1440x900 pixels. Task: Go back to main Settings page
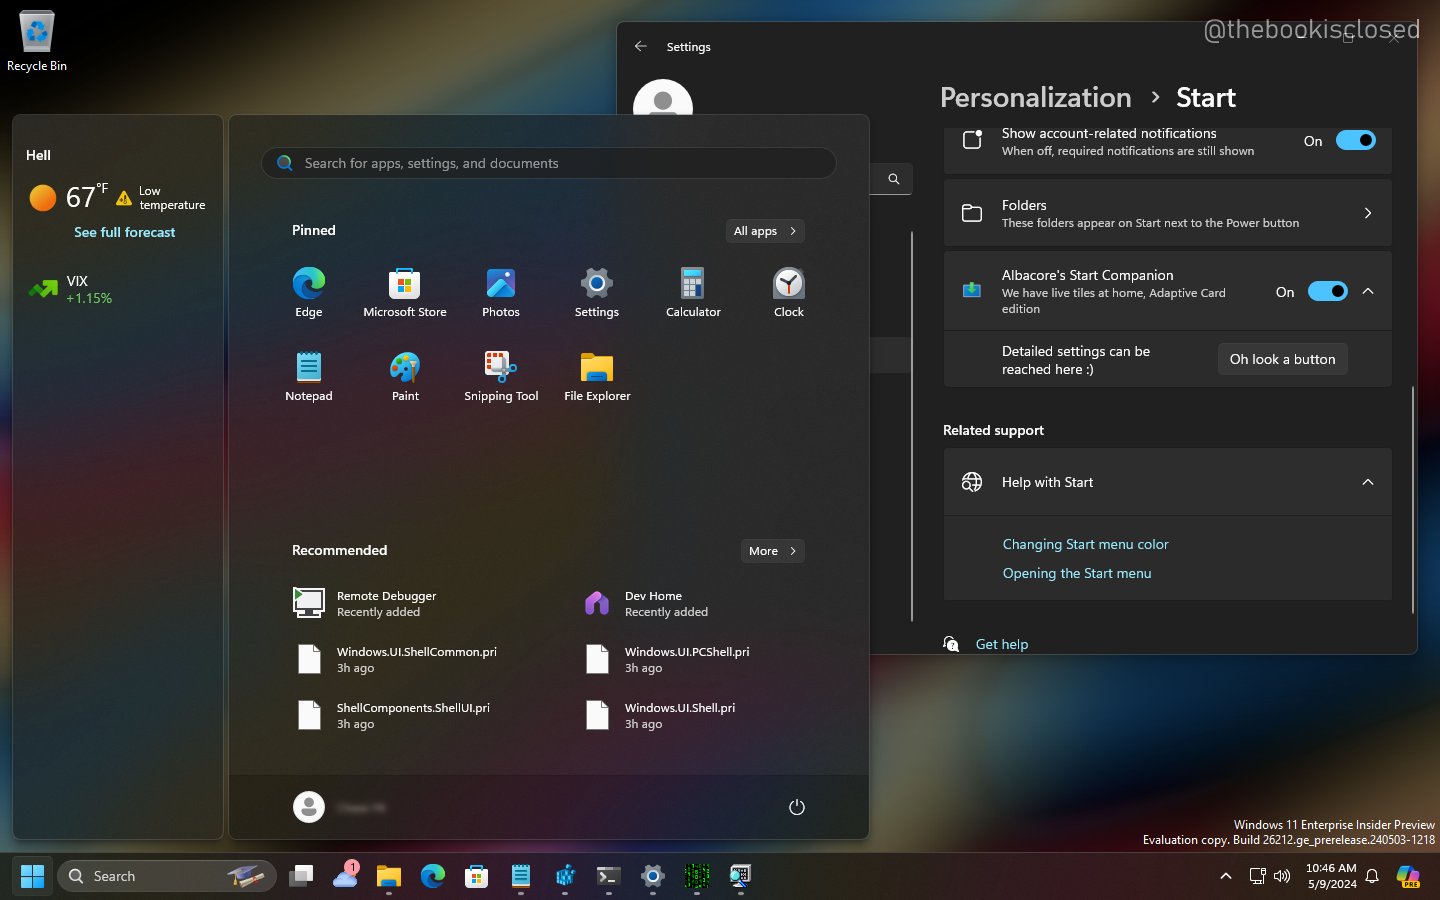[x=640, y=46]
